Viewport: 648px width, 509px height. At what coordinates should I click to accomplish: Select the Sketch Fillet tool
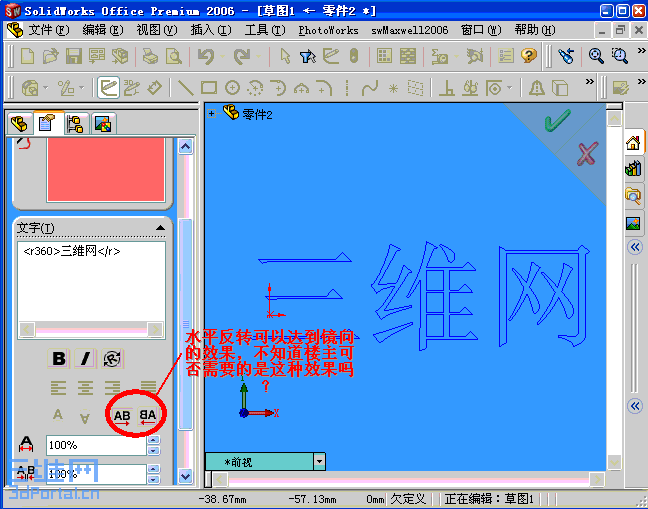point(324,88)
